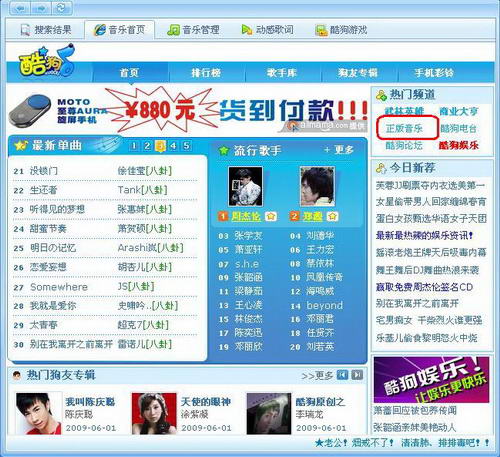This screenshot has height=457, width=500.
Task: Click the browser back arrow icon
Action: click(x=20, y=8)
